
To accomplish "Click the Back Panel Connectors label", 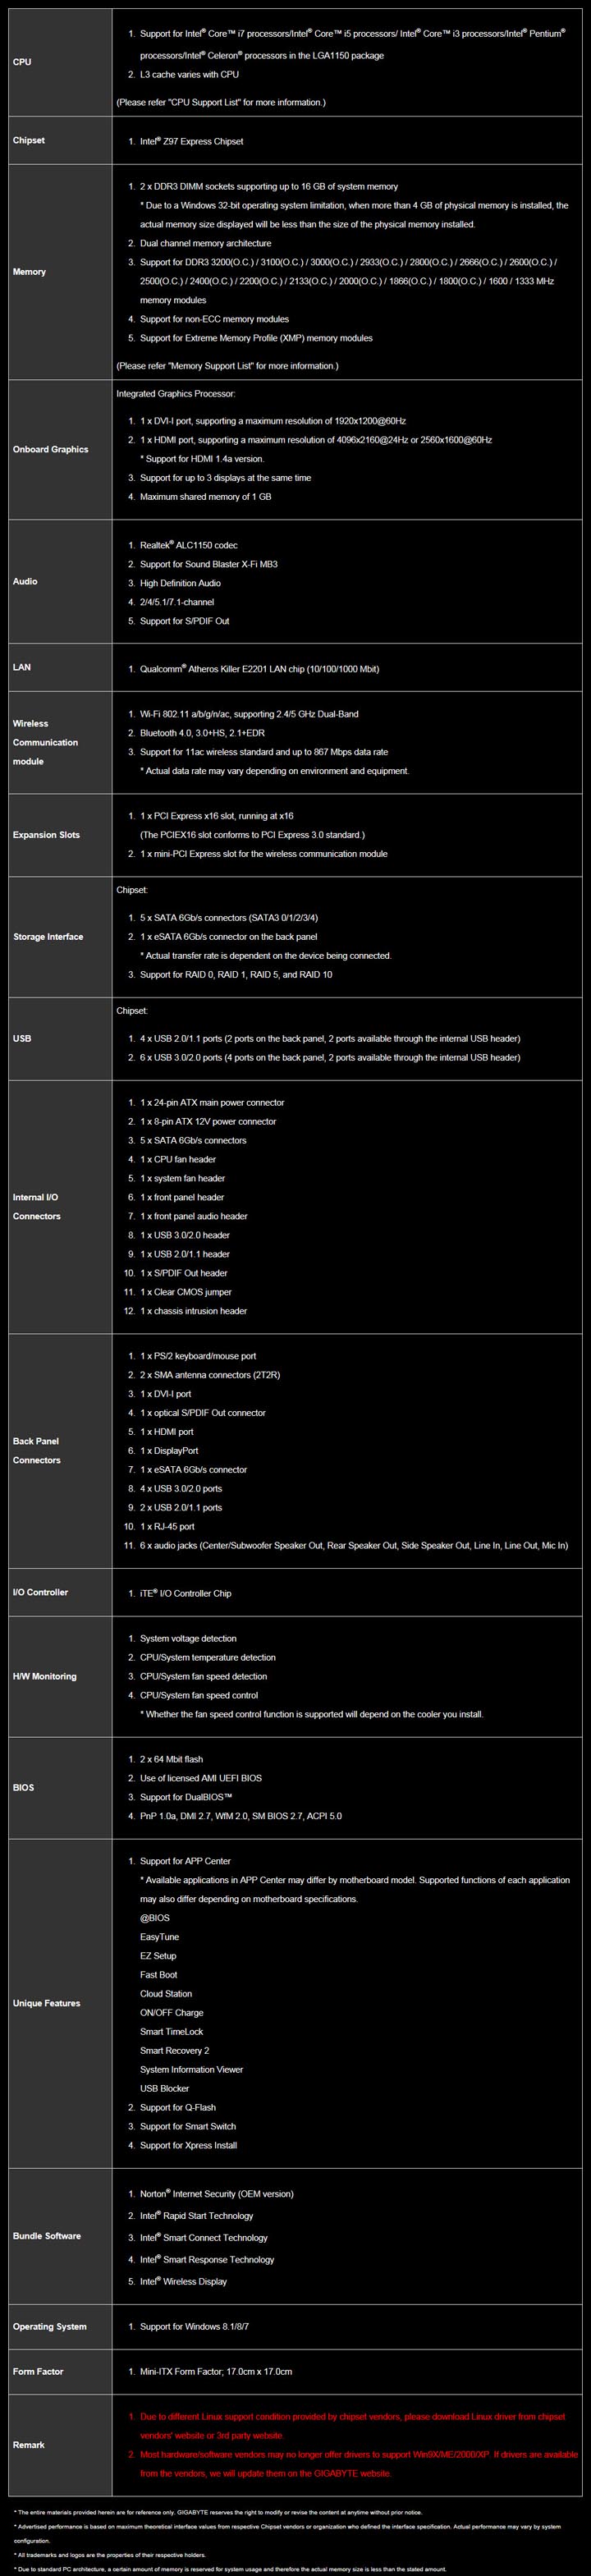I will click(x=36, y=1451).
